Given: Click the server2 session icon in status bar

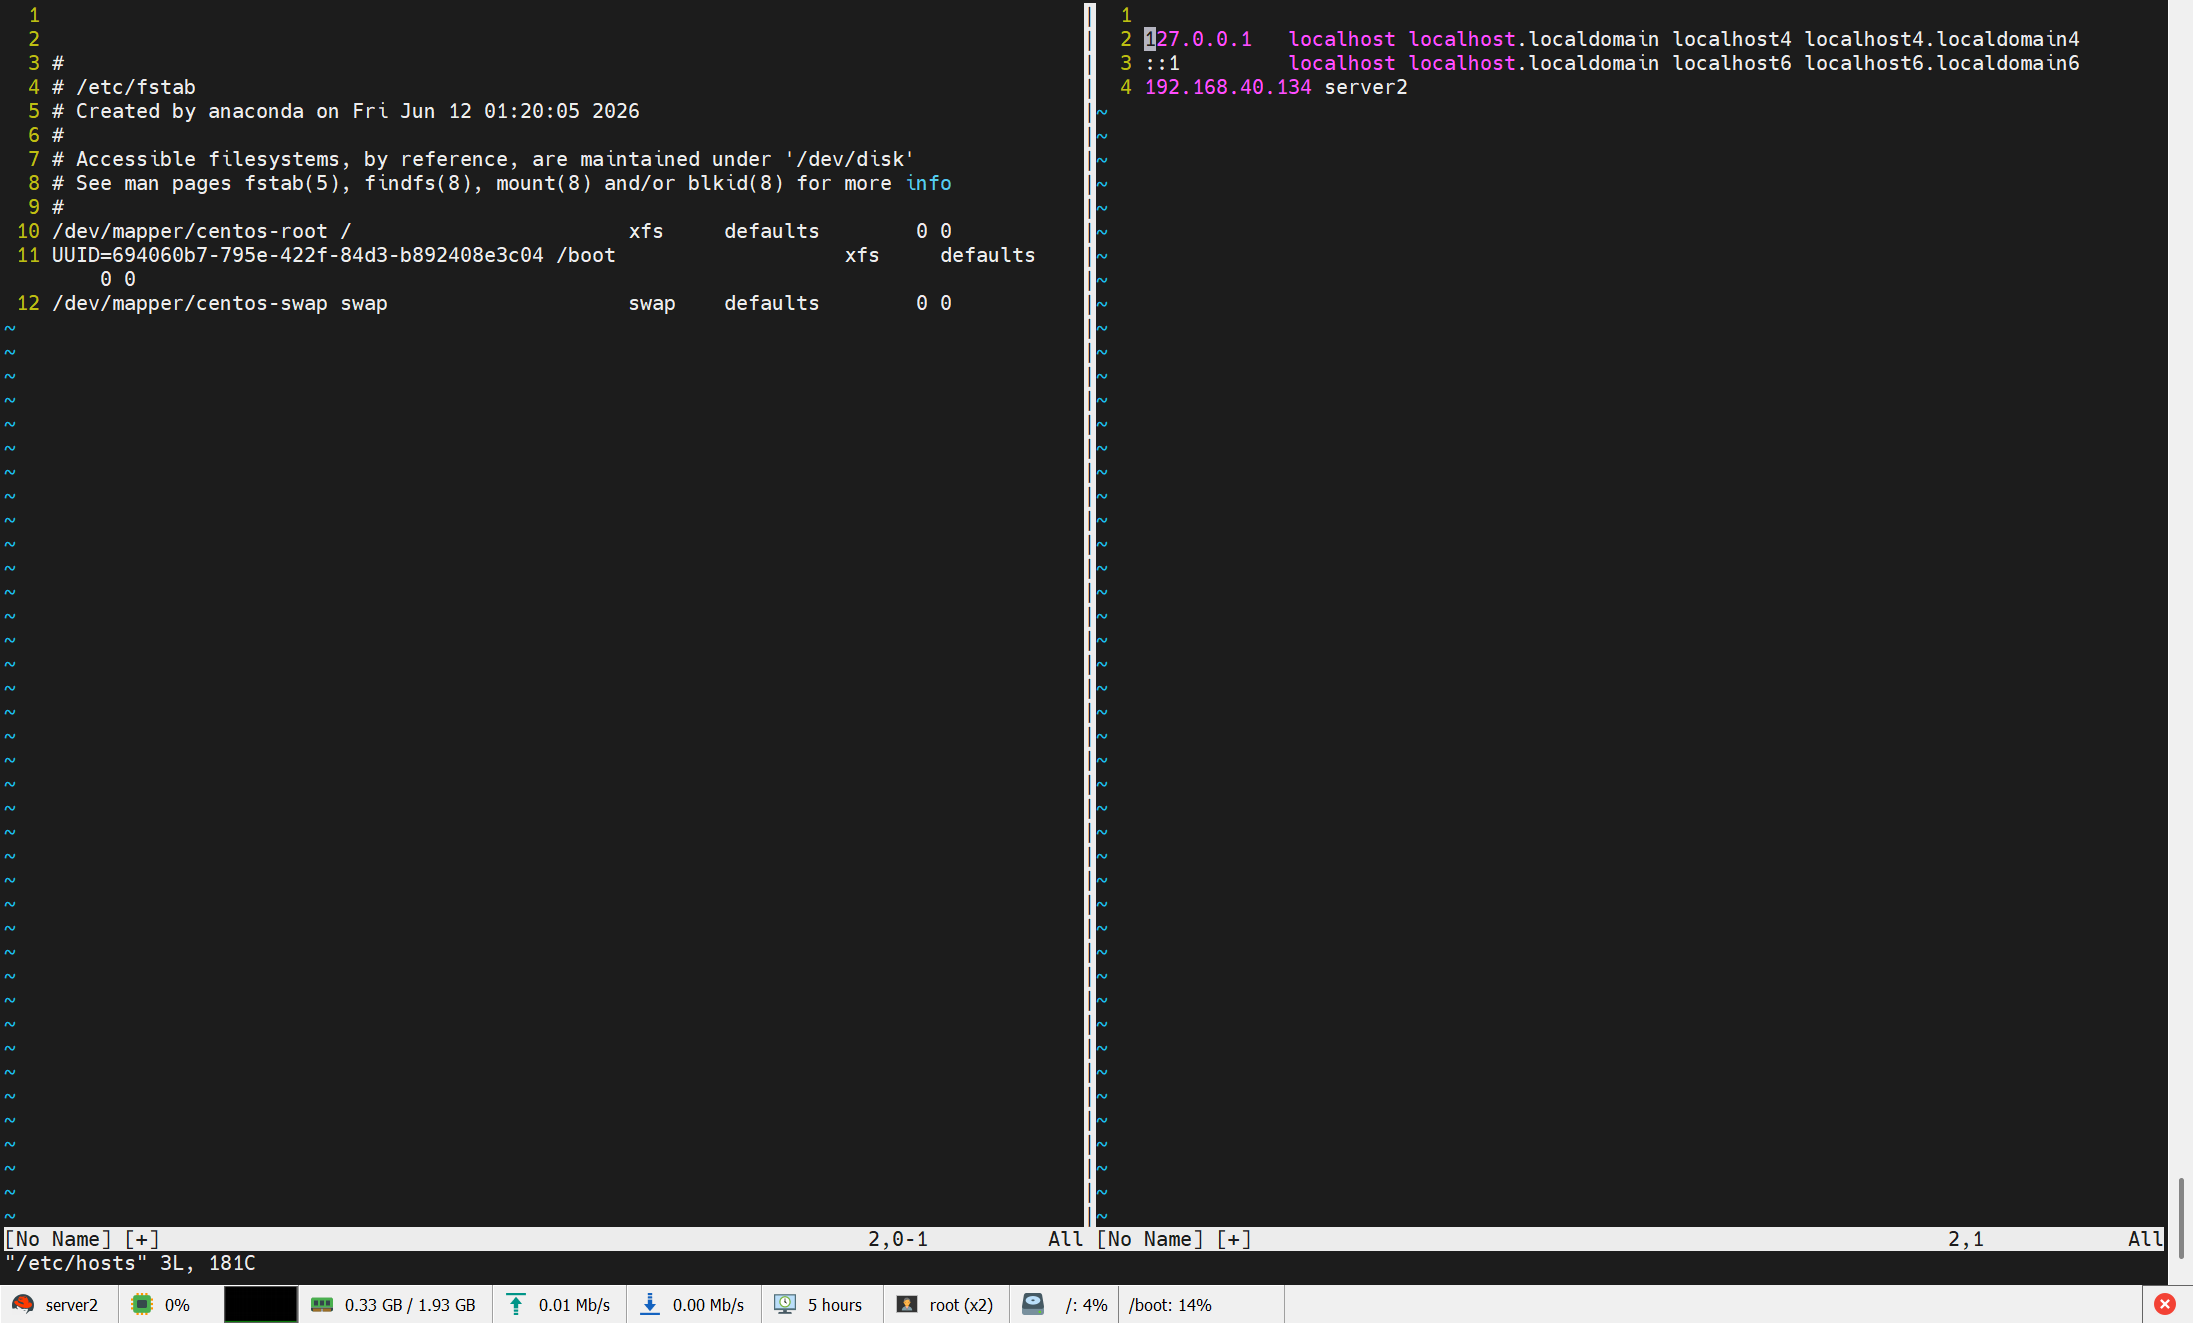Looking at the screenshot, I should click(x=23, y=1304).
